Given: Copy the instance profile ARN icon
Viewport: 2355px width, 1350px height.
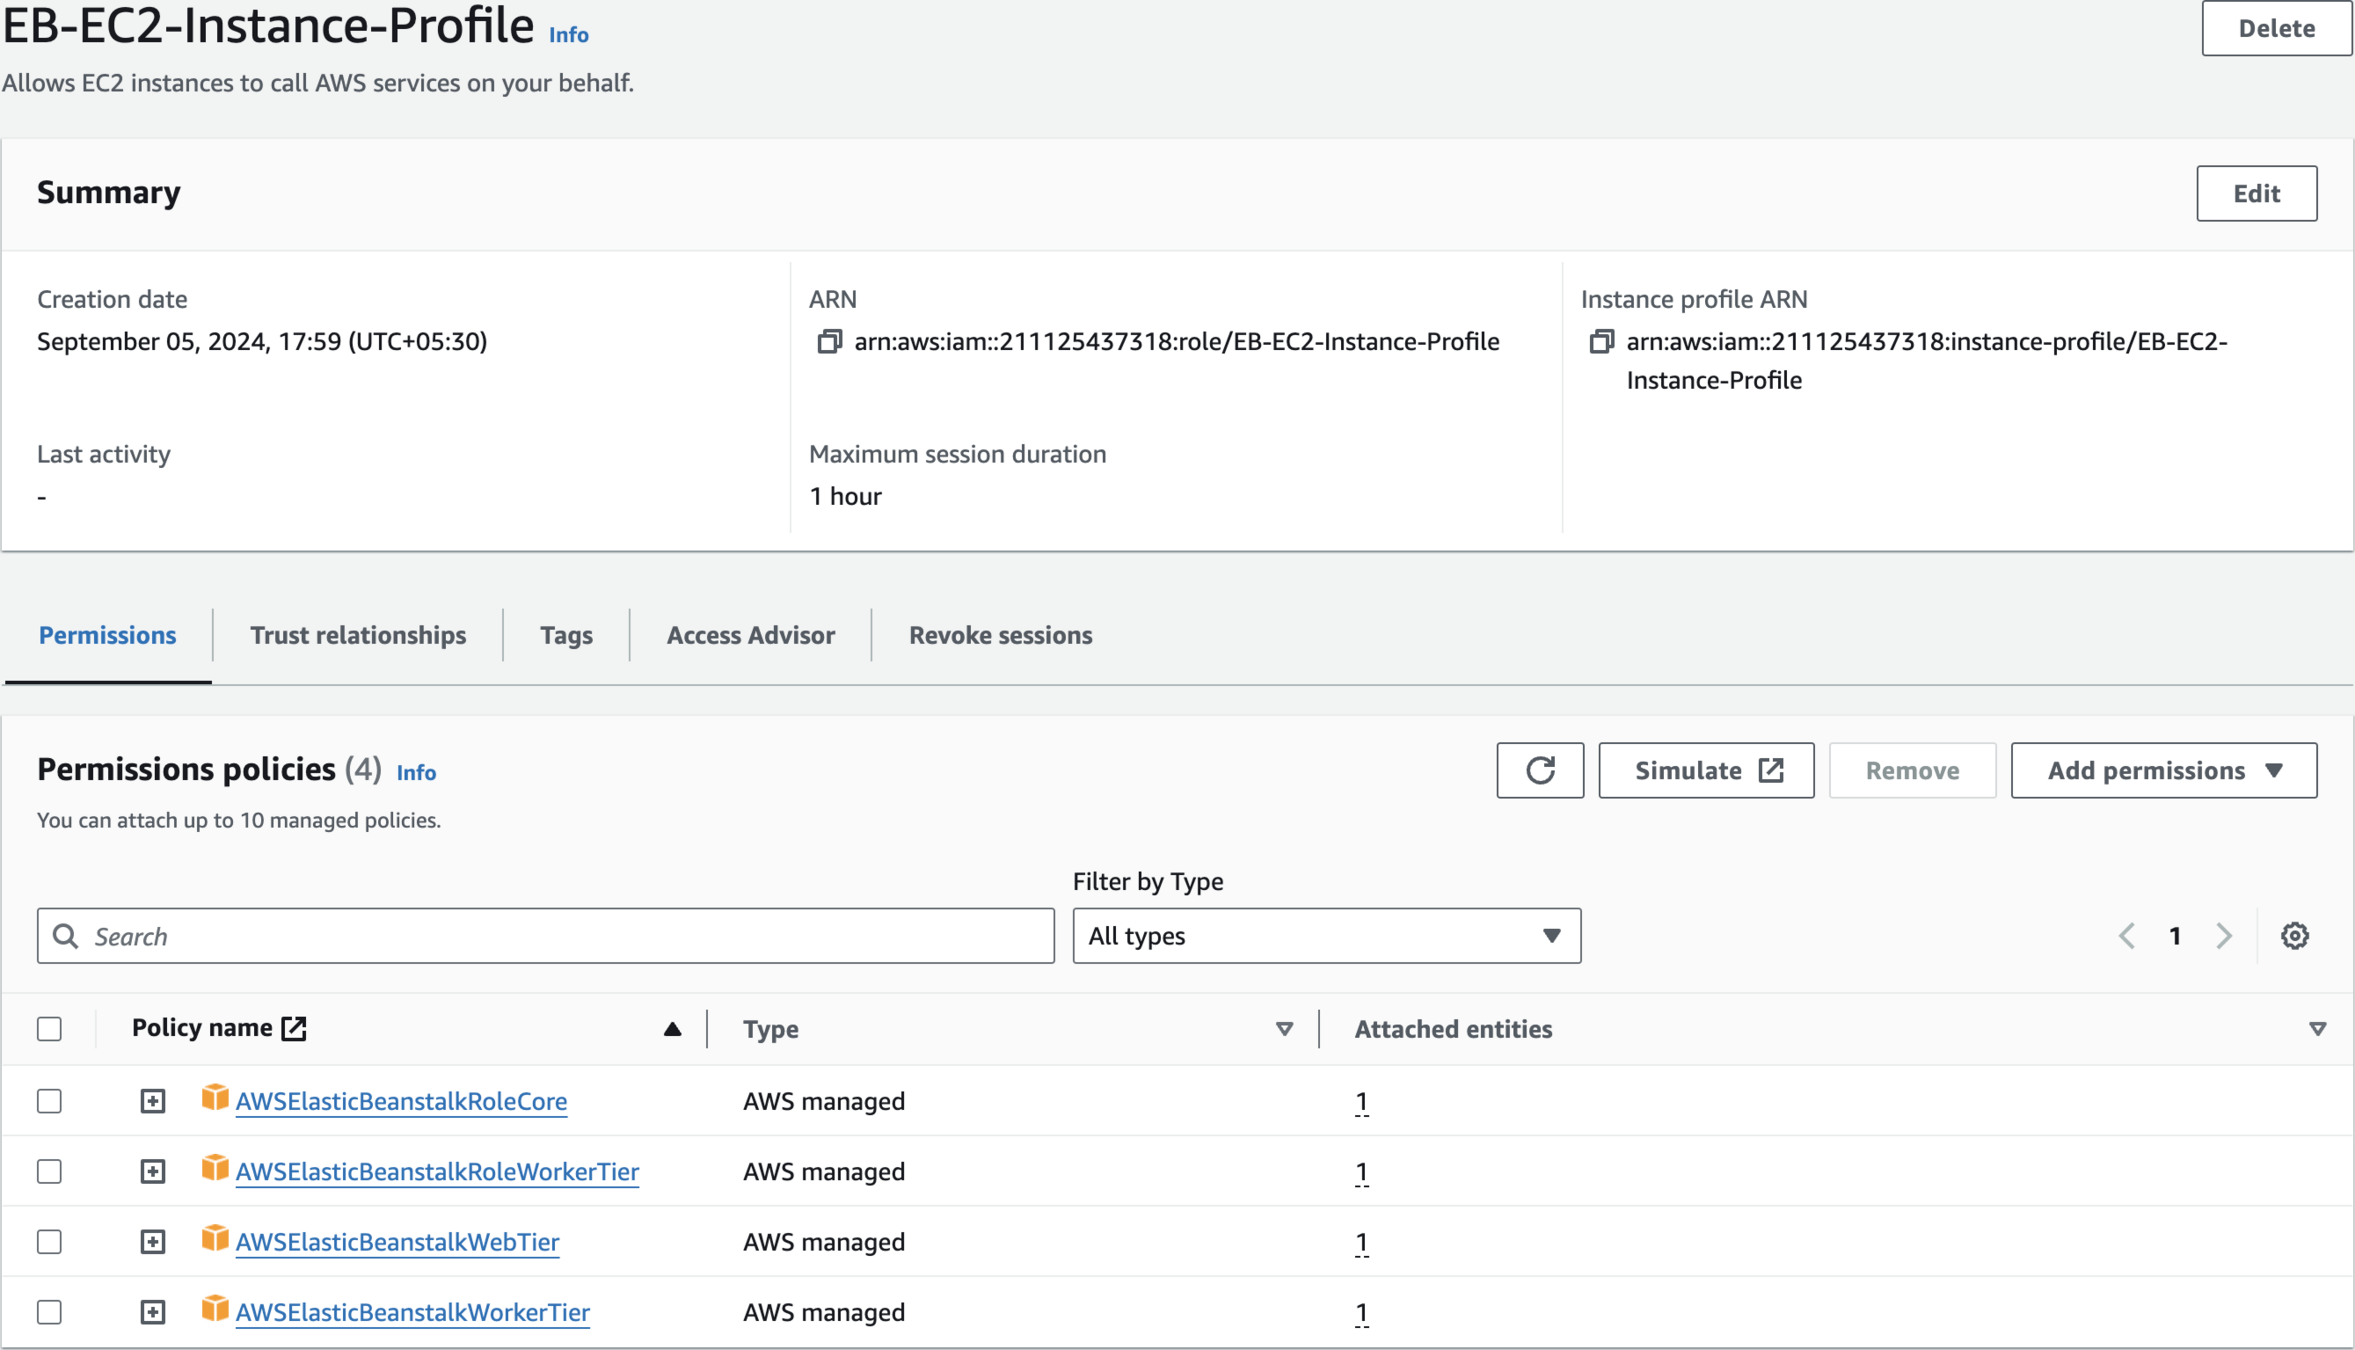Looking at the screenshot, I should point(1601,342).
